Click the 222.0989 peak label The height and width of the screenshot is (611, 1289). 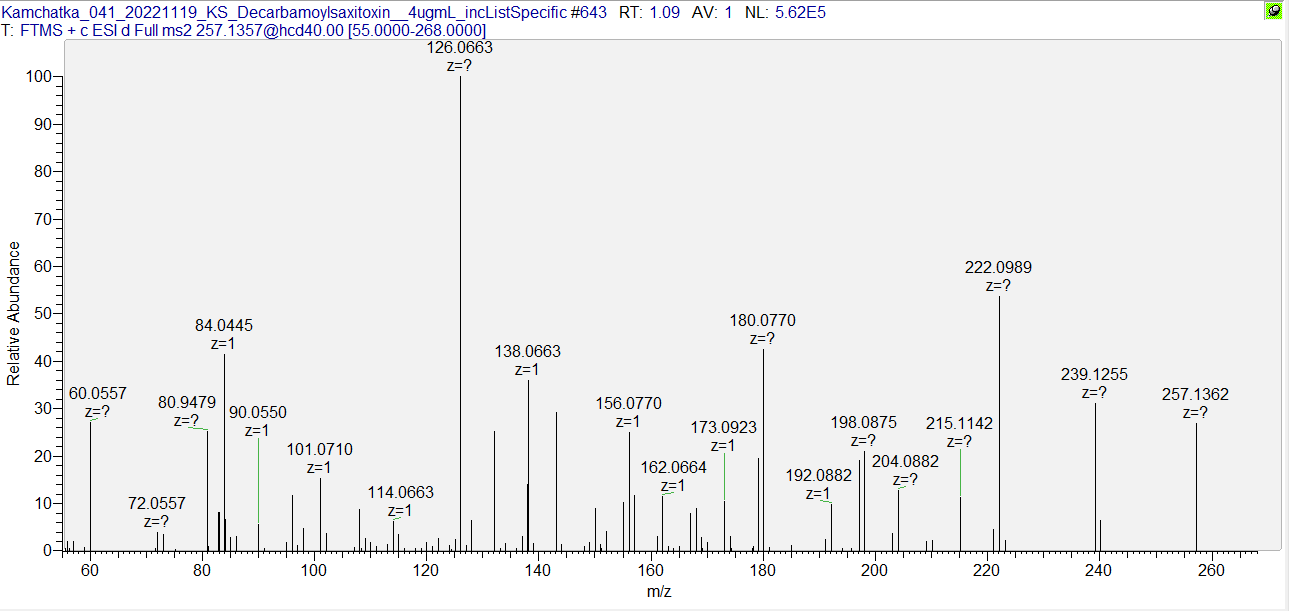coord(998,268)
